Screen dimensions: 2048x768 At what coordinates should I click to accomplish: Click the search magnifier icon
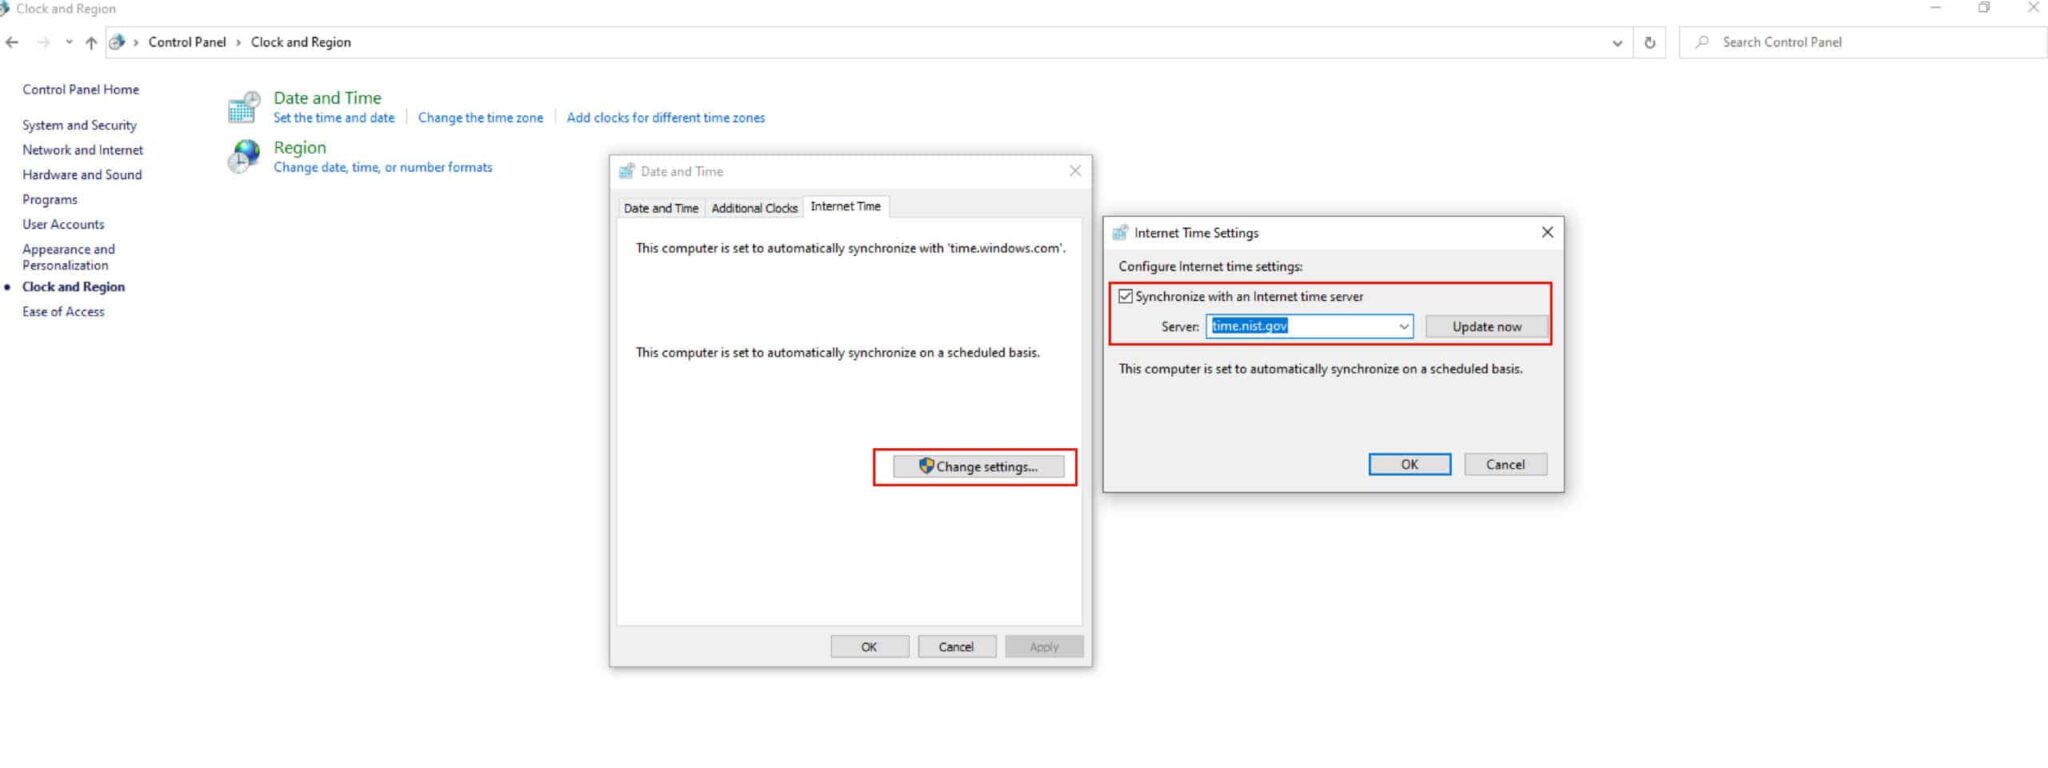1702,42
